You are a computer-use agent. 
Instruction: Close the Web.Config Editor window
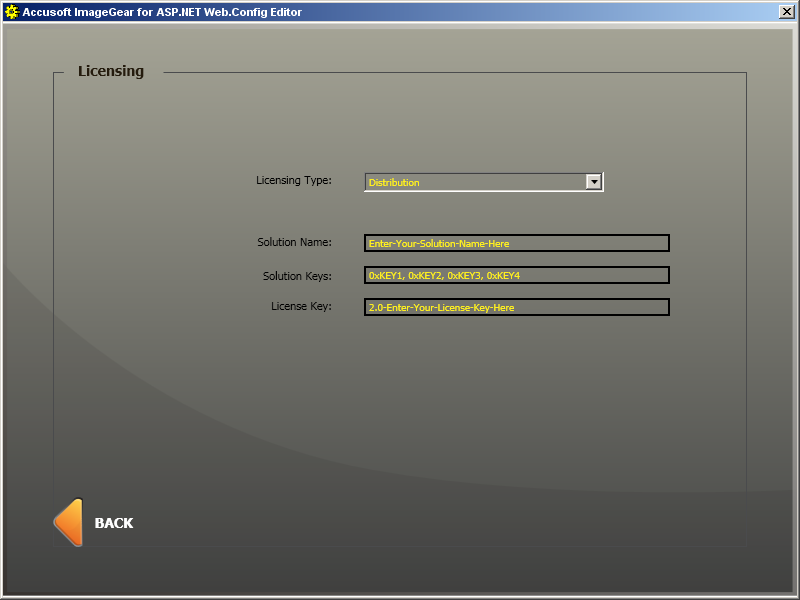786,12
